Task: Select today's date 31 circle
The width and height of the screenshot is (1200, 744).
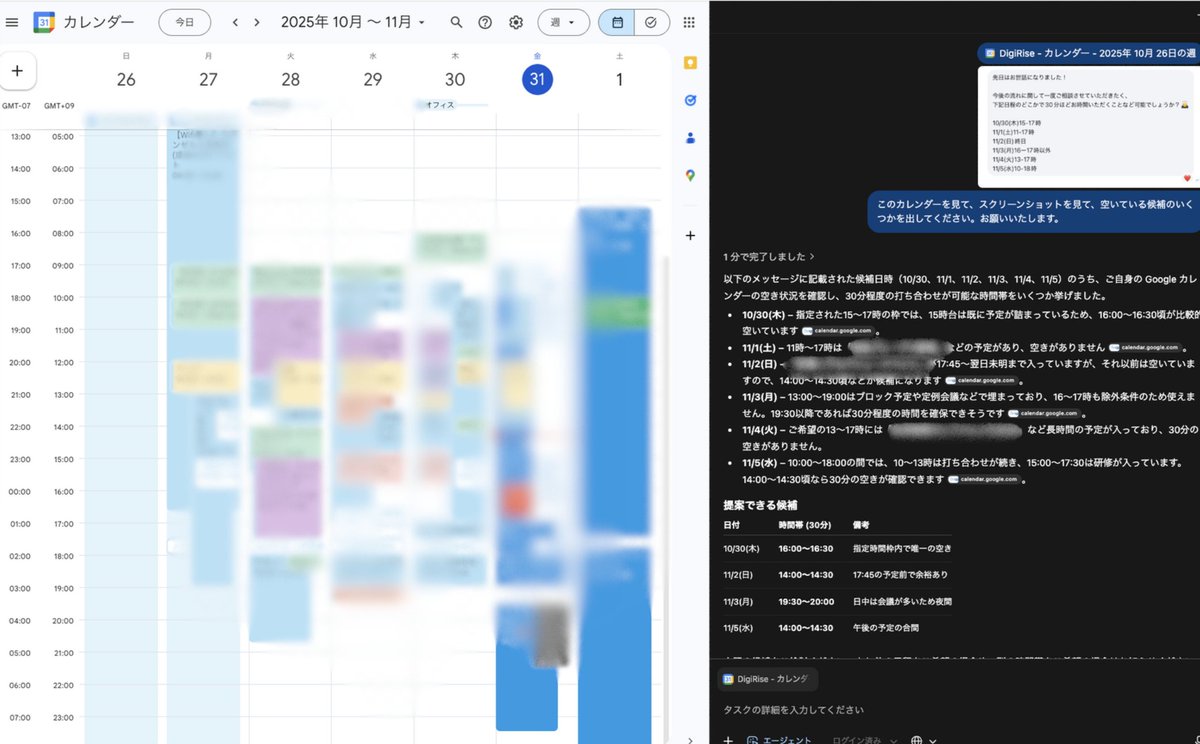Action: pyautogui.click(x=537, y=80)
